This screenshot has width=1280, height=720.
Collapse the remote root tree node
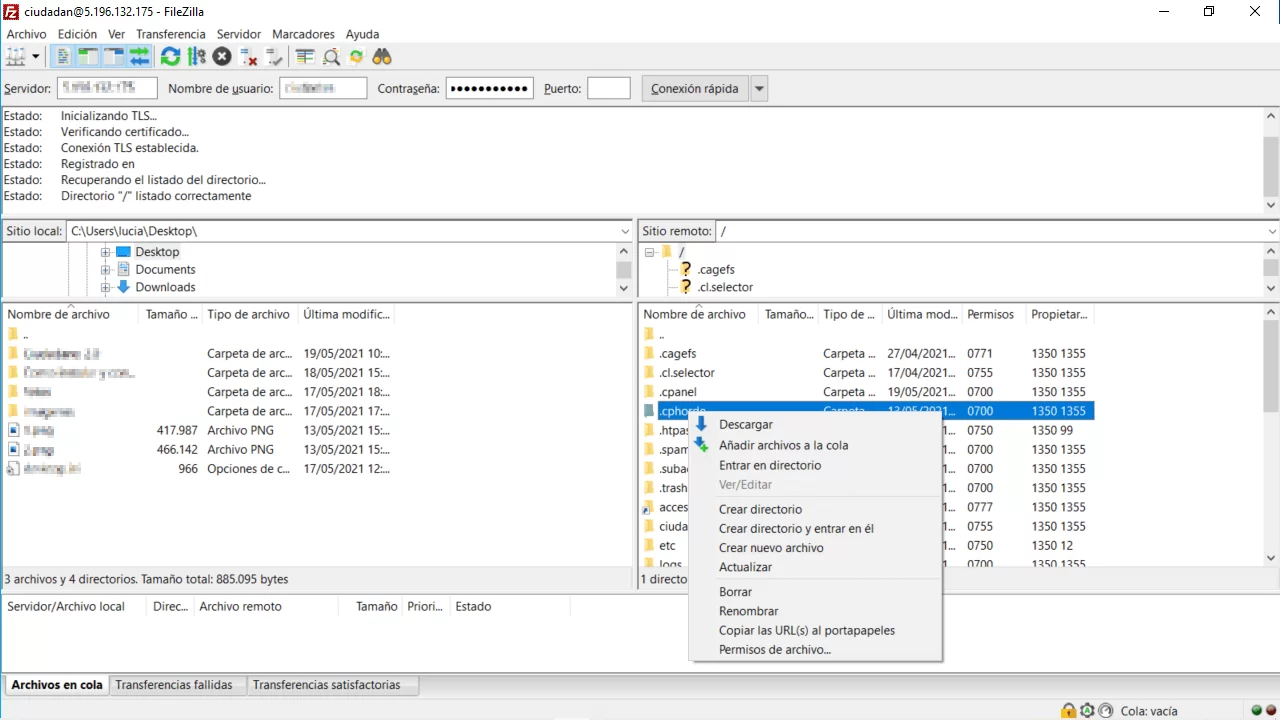click(x=649, y=252)
